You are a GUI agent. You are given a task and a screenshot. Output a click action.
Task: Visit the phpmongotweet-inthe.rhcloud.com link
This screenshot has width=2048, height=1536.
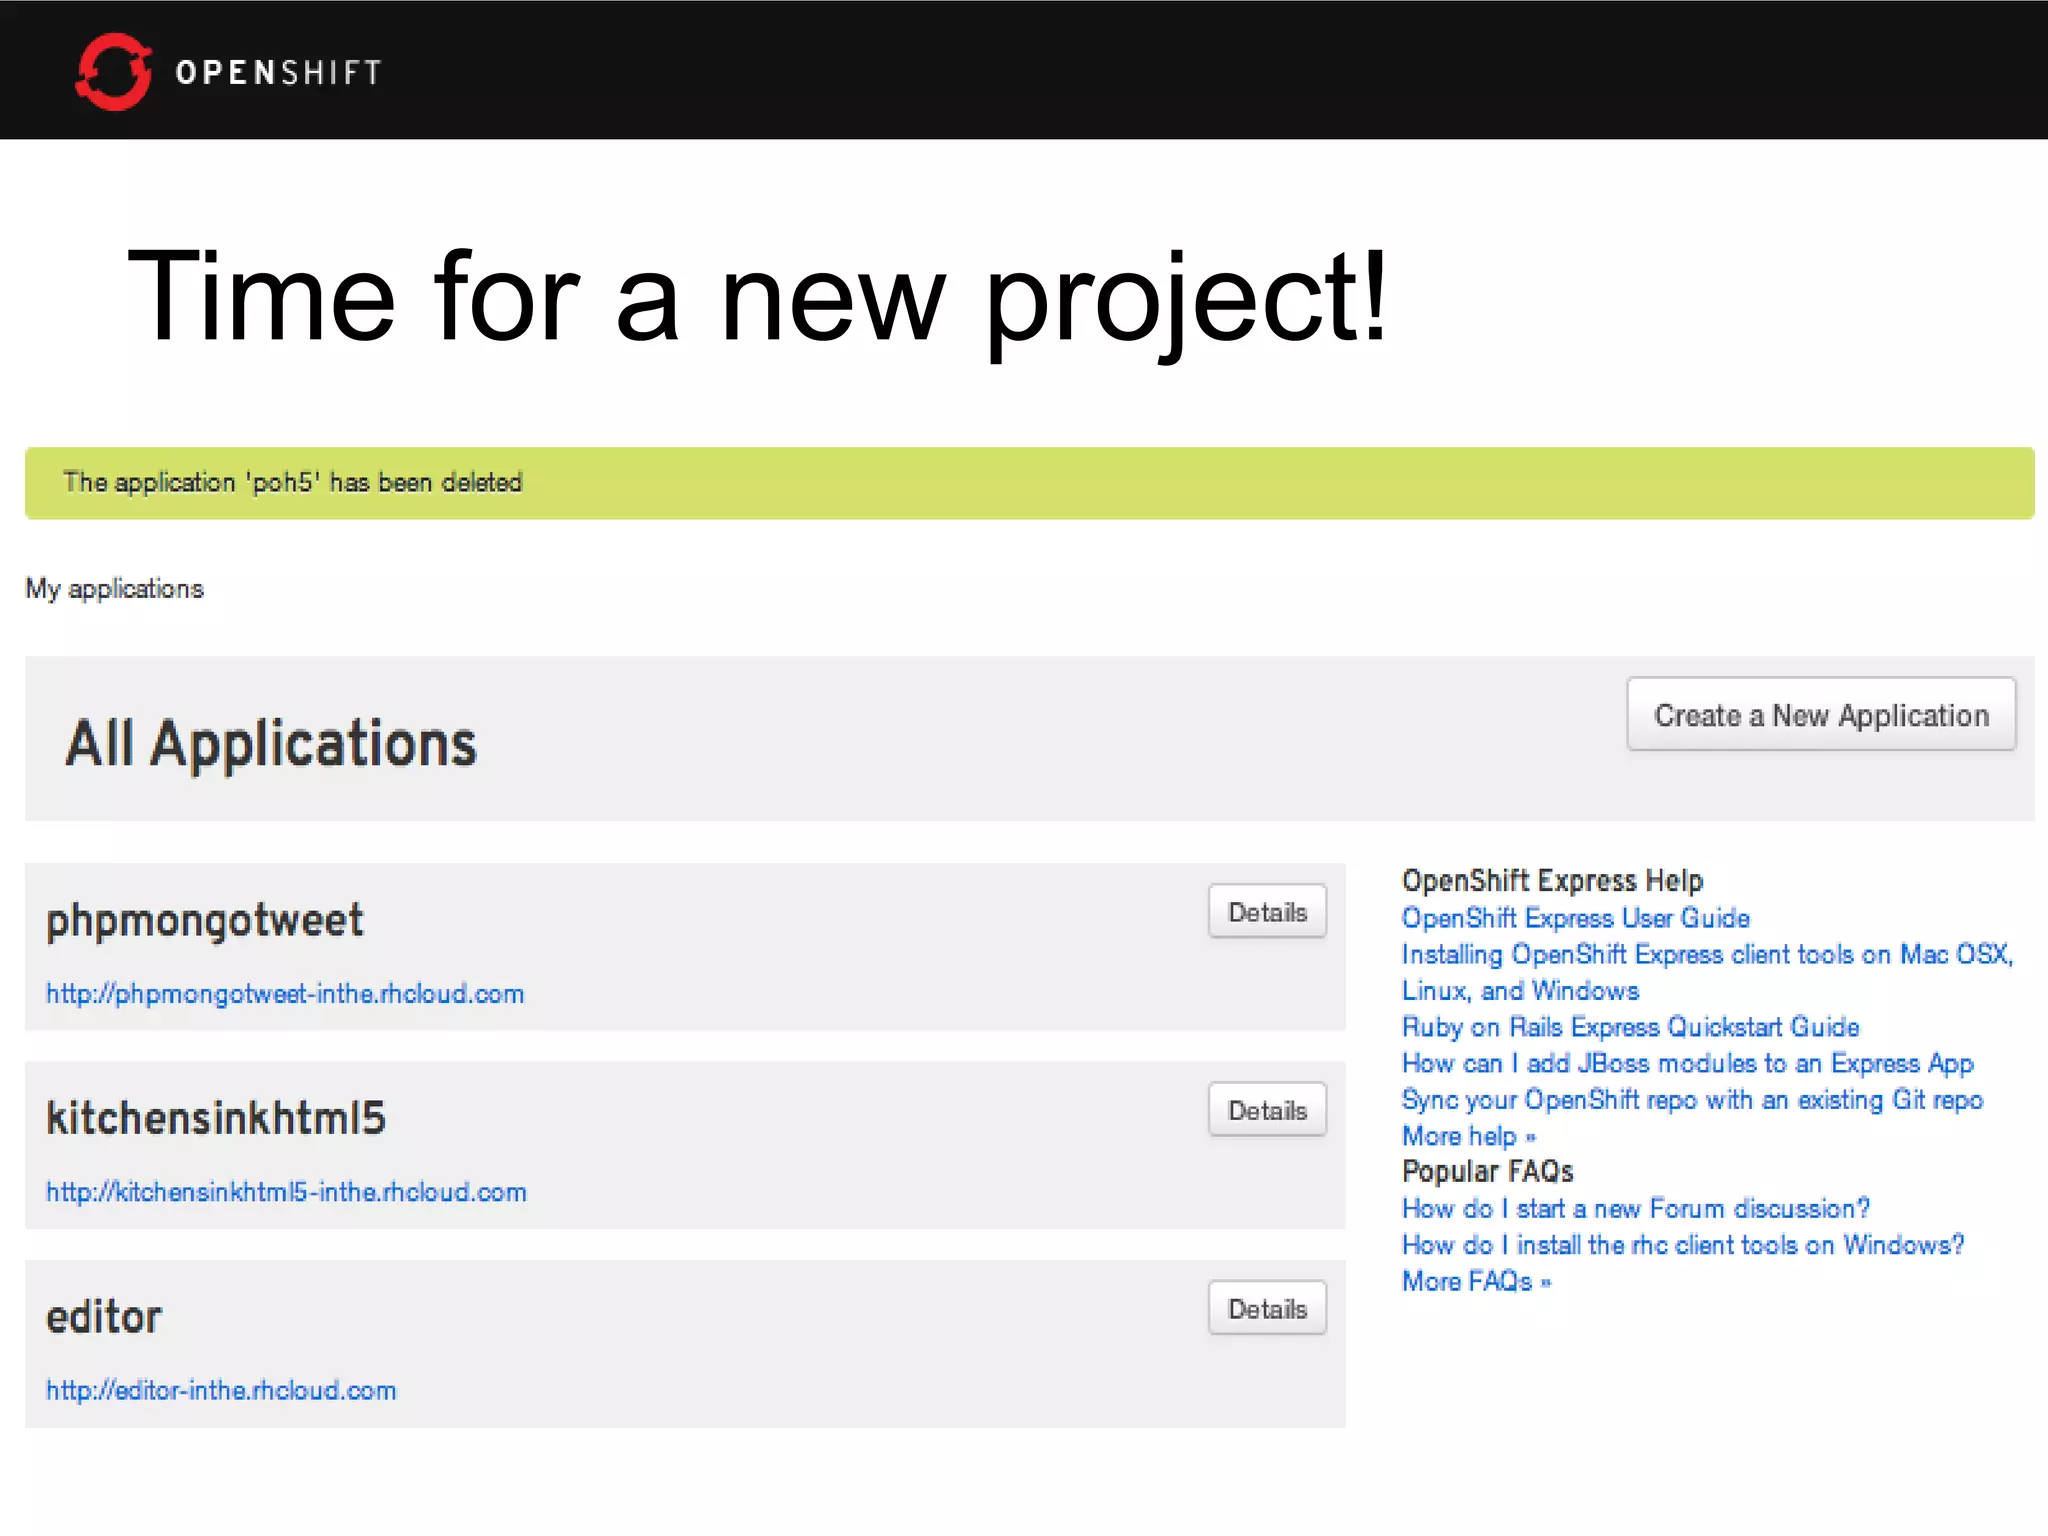click(x=285, y=994)
